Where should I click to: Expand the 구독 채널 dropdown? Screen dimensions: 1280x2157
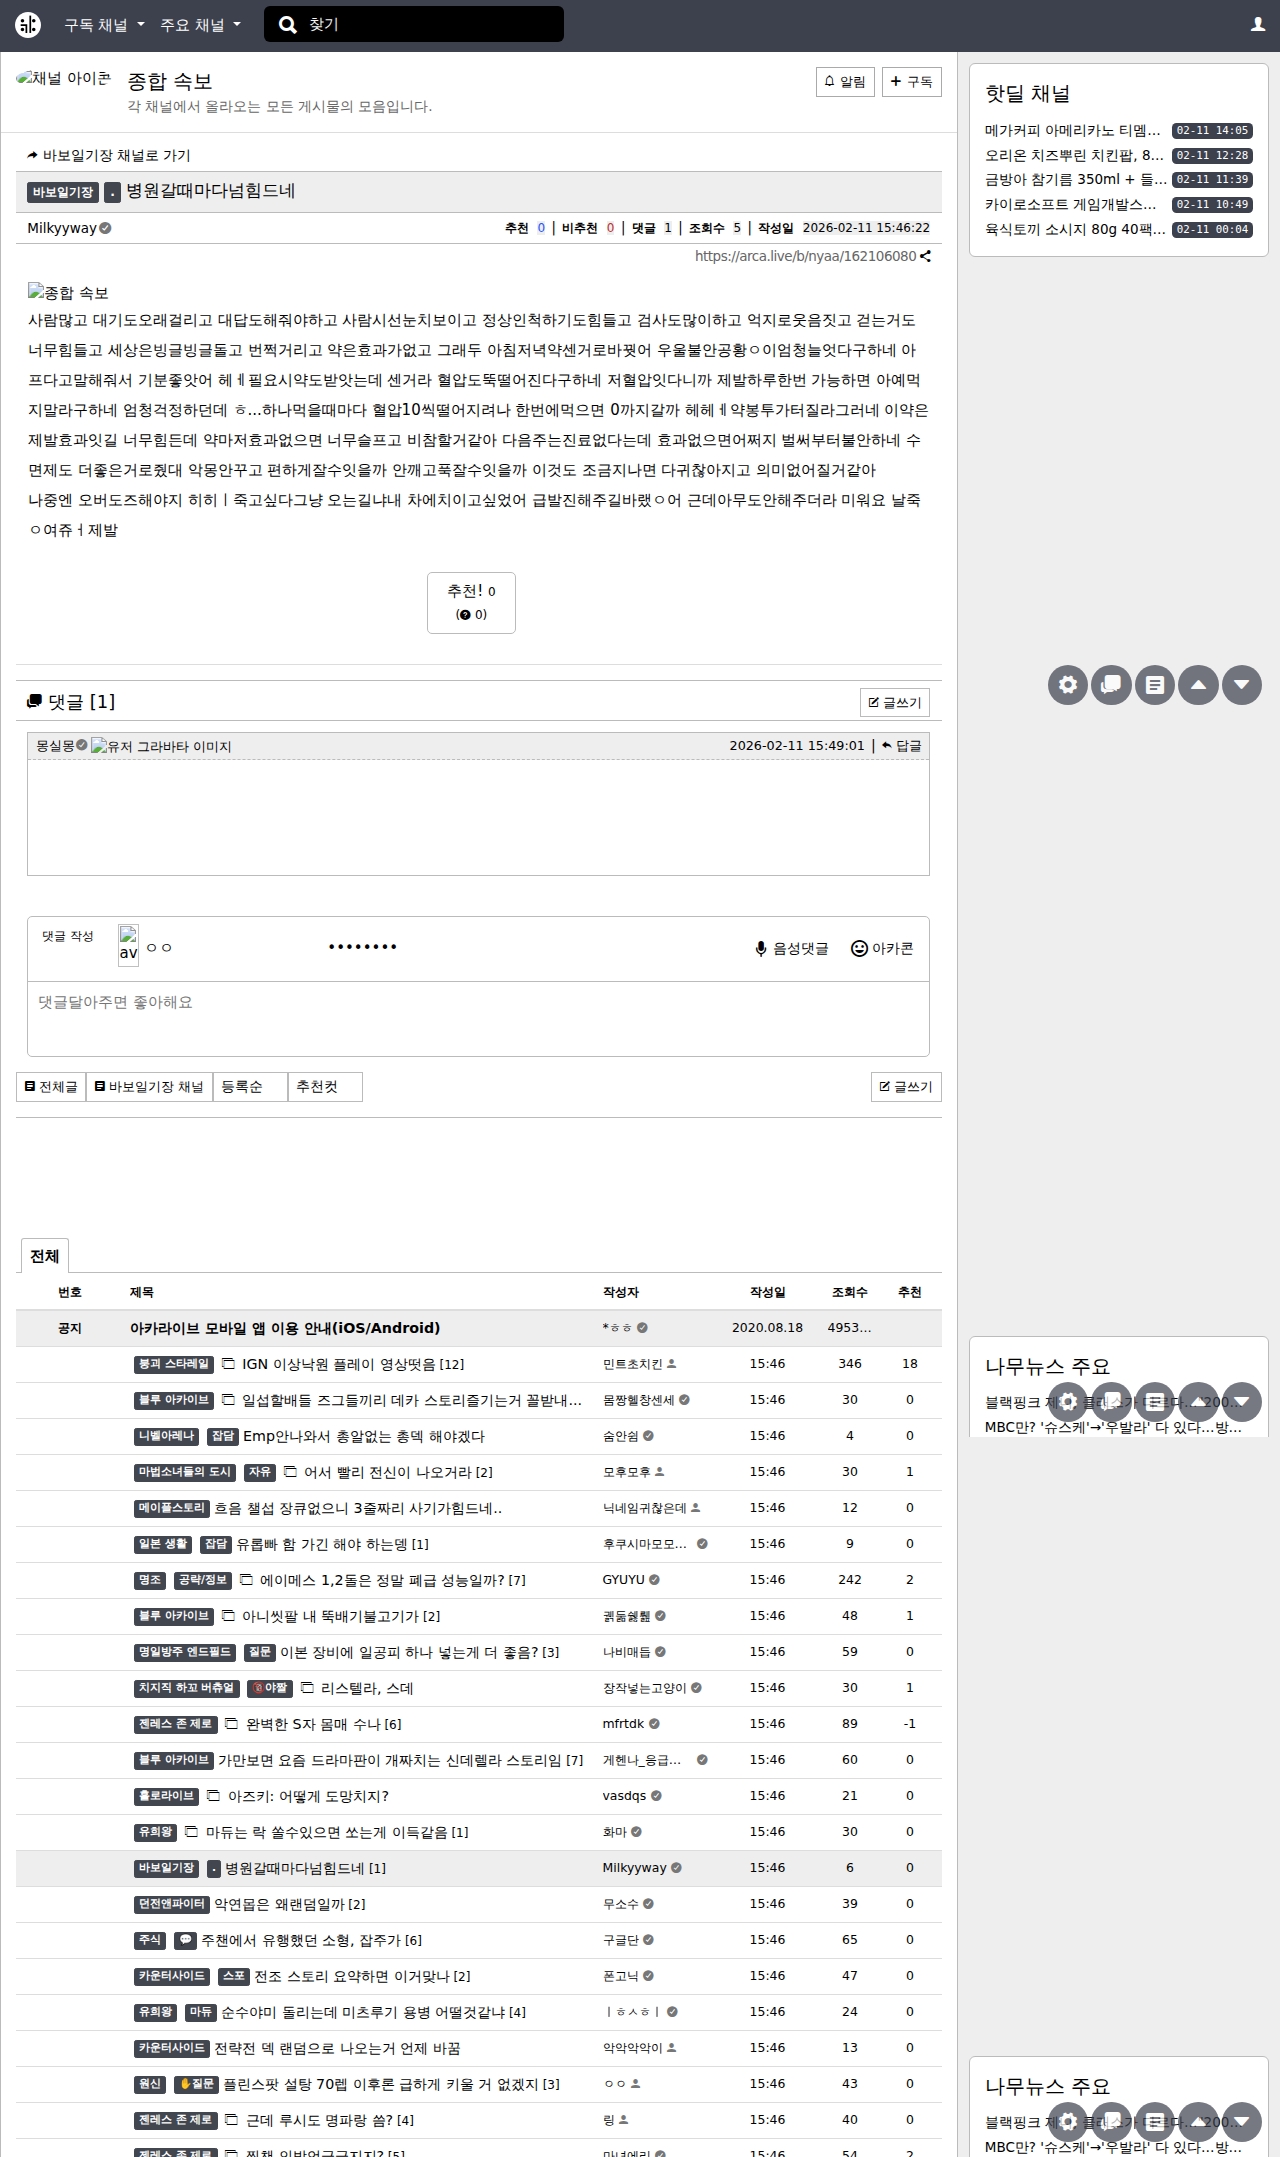105,25
